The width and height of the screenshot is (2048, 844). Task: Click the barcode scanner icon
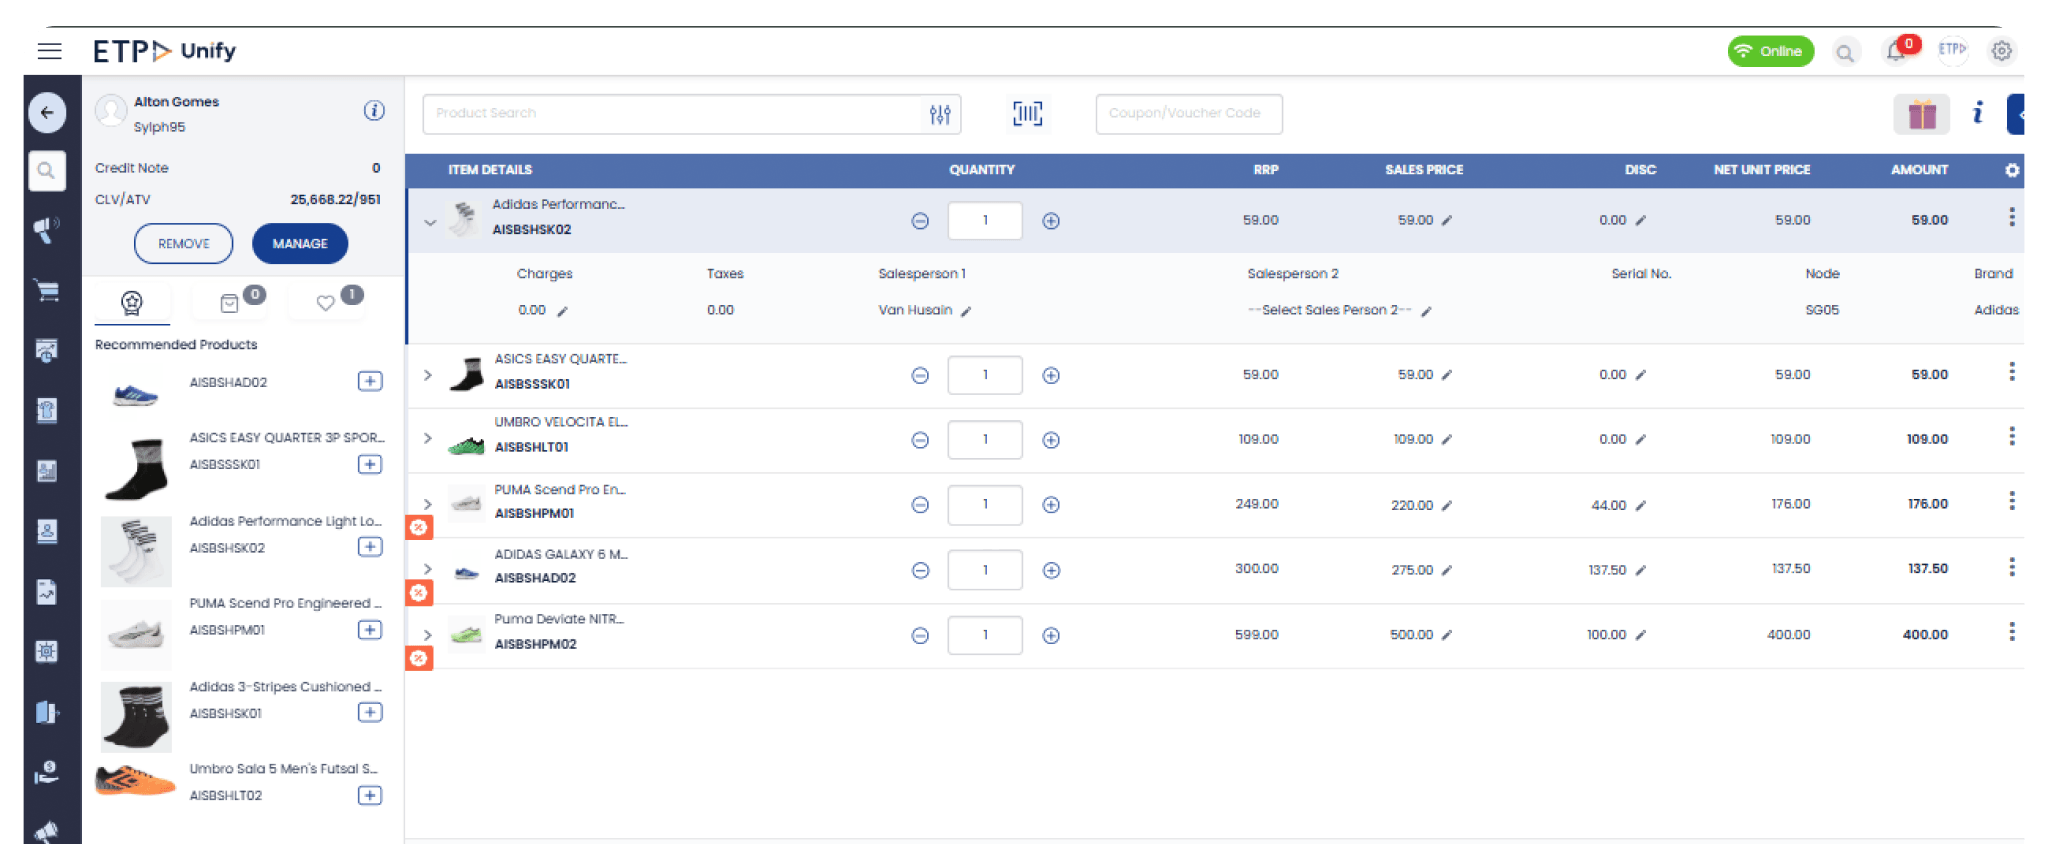pos(1027,114)
